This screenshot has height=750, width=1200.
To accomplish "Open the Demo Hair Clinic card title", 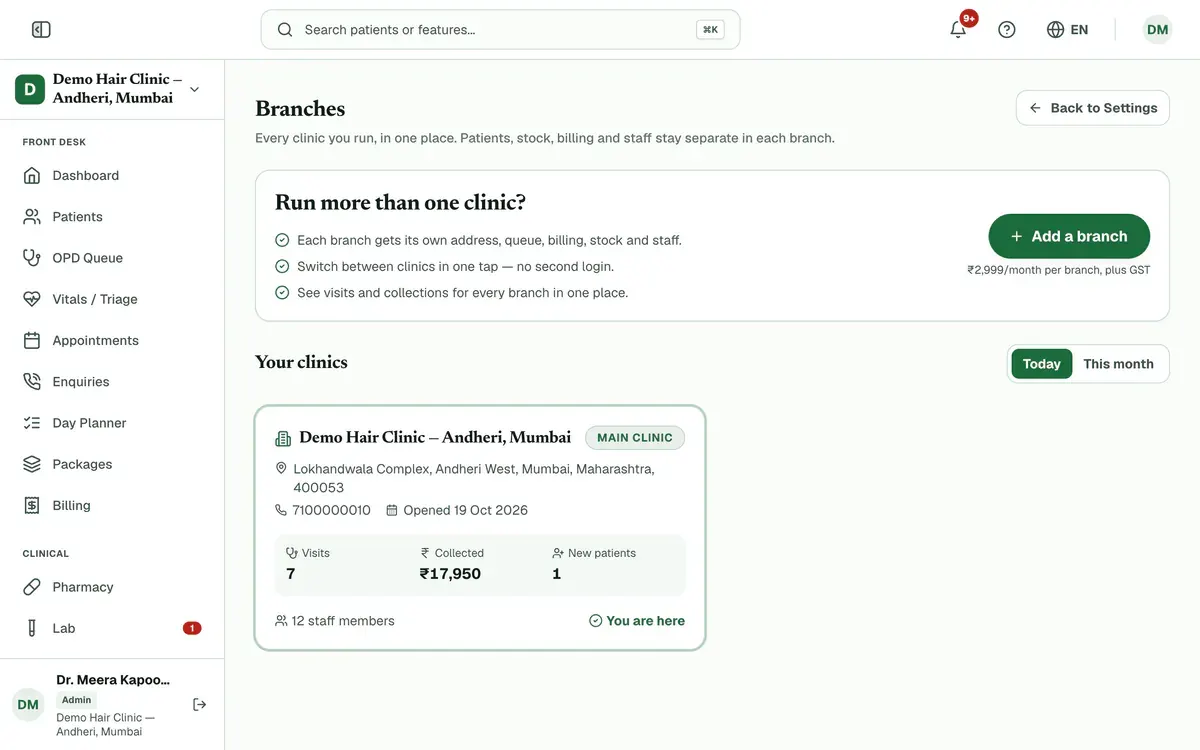I will point(435,437).
